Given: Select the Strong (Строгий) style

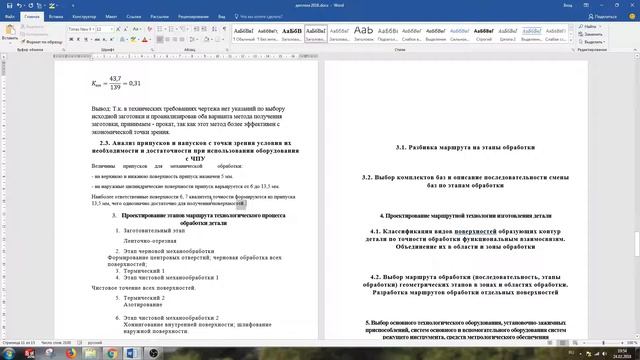Looking at the screenshot, I should (x=484, y=34).
